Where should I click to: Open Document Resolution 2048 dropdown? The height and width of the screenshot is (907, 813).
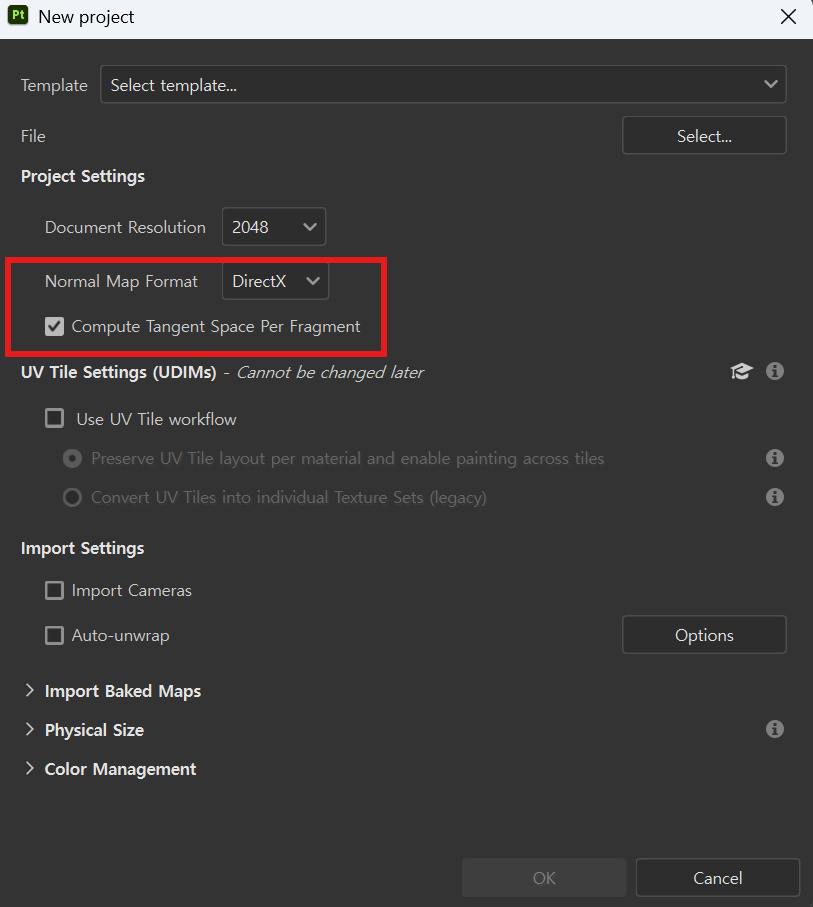[274, 227]
